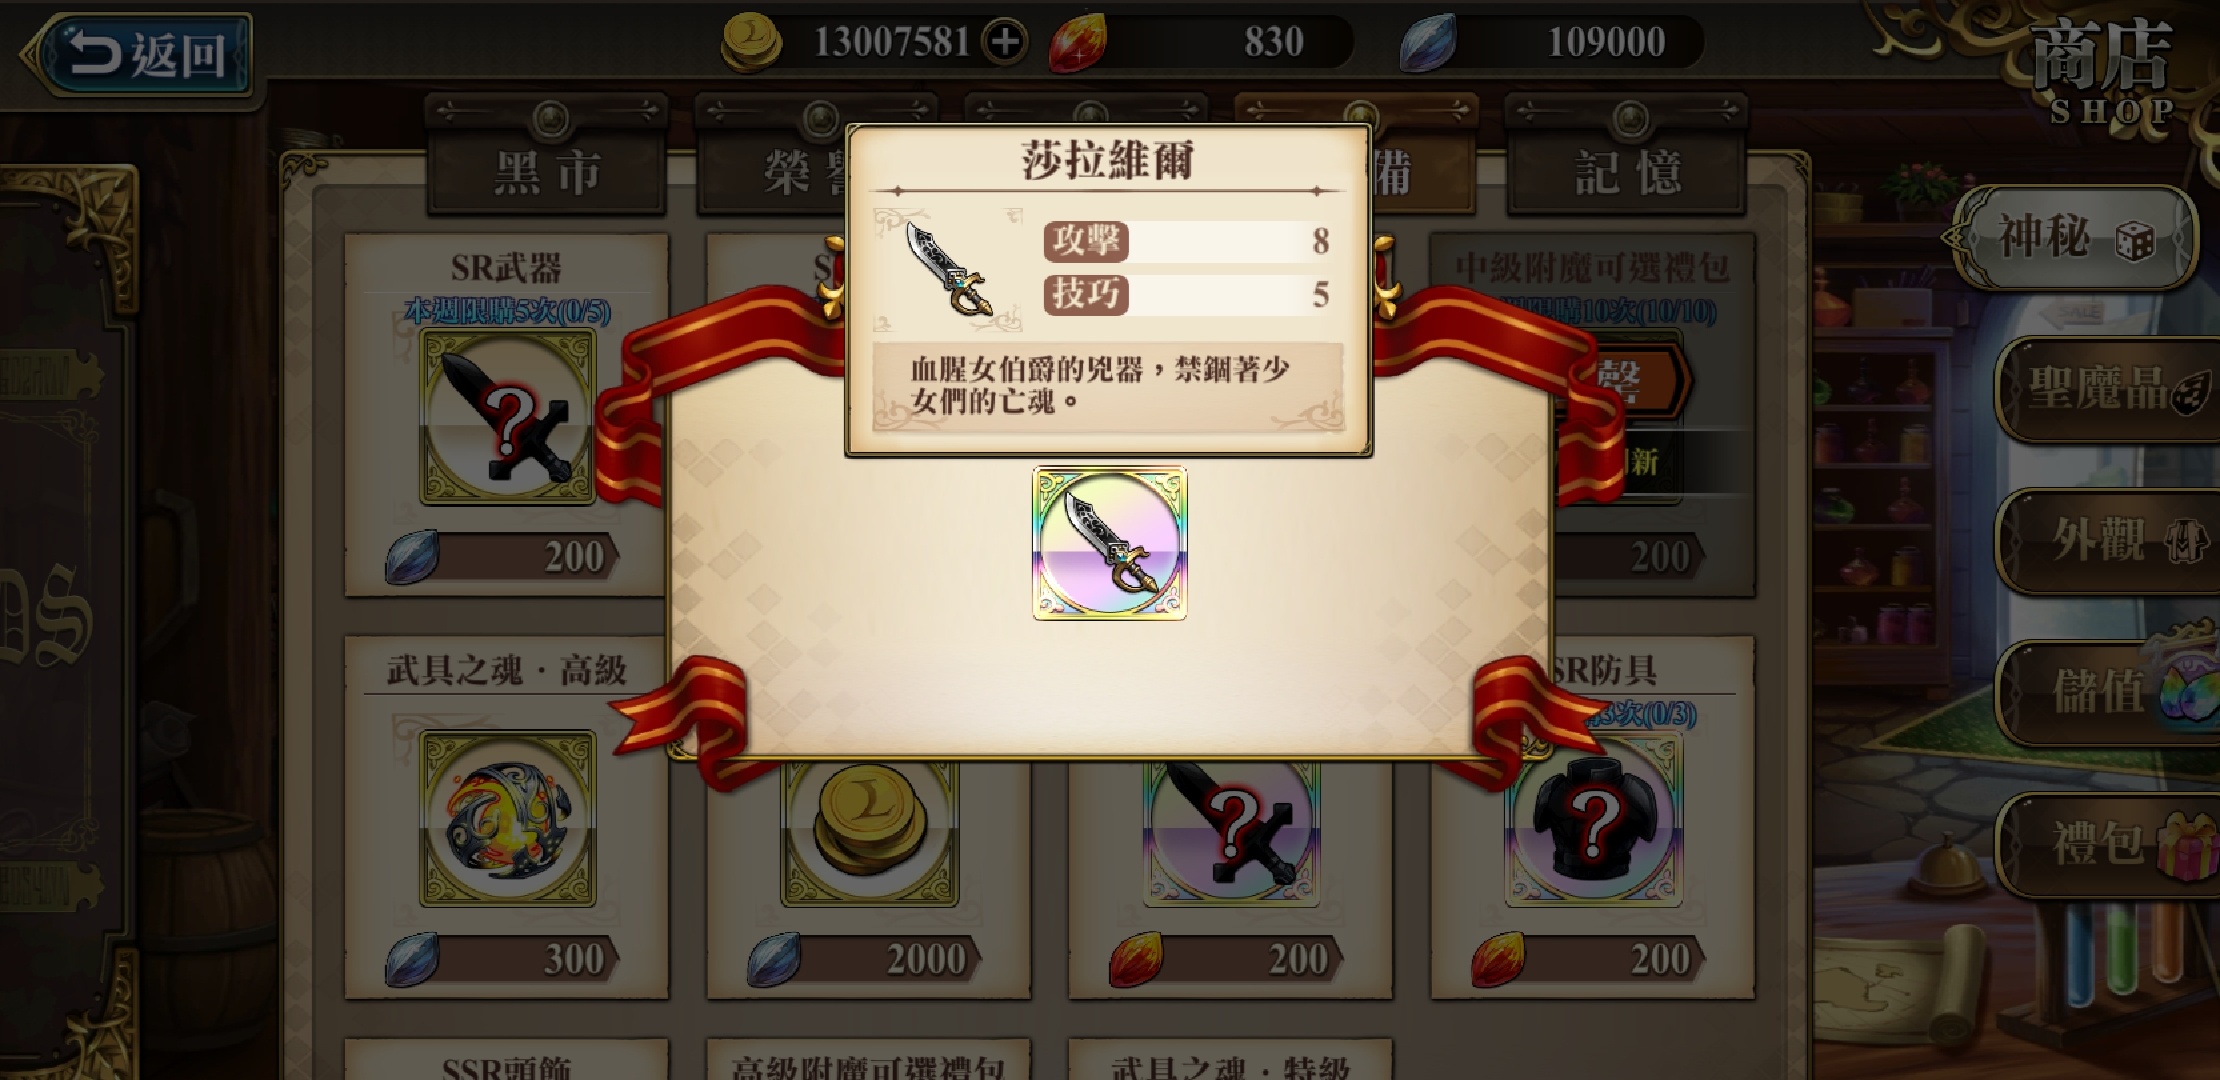
Task: Click the plus icon beside the gold amount
Action: pos(1004,42)
